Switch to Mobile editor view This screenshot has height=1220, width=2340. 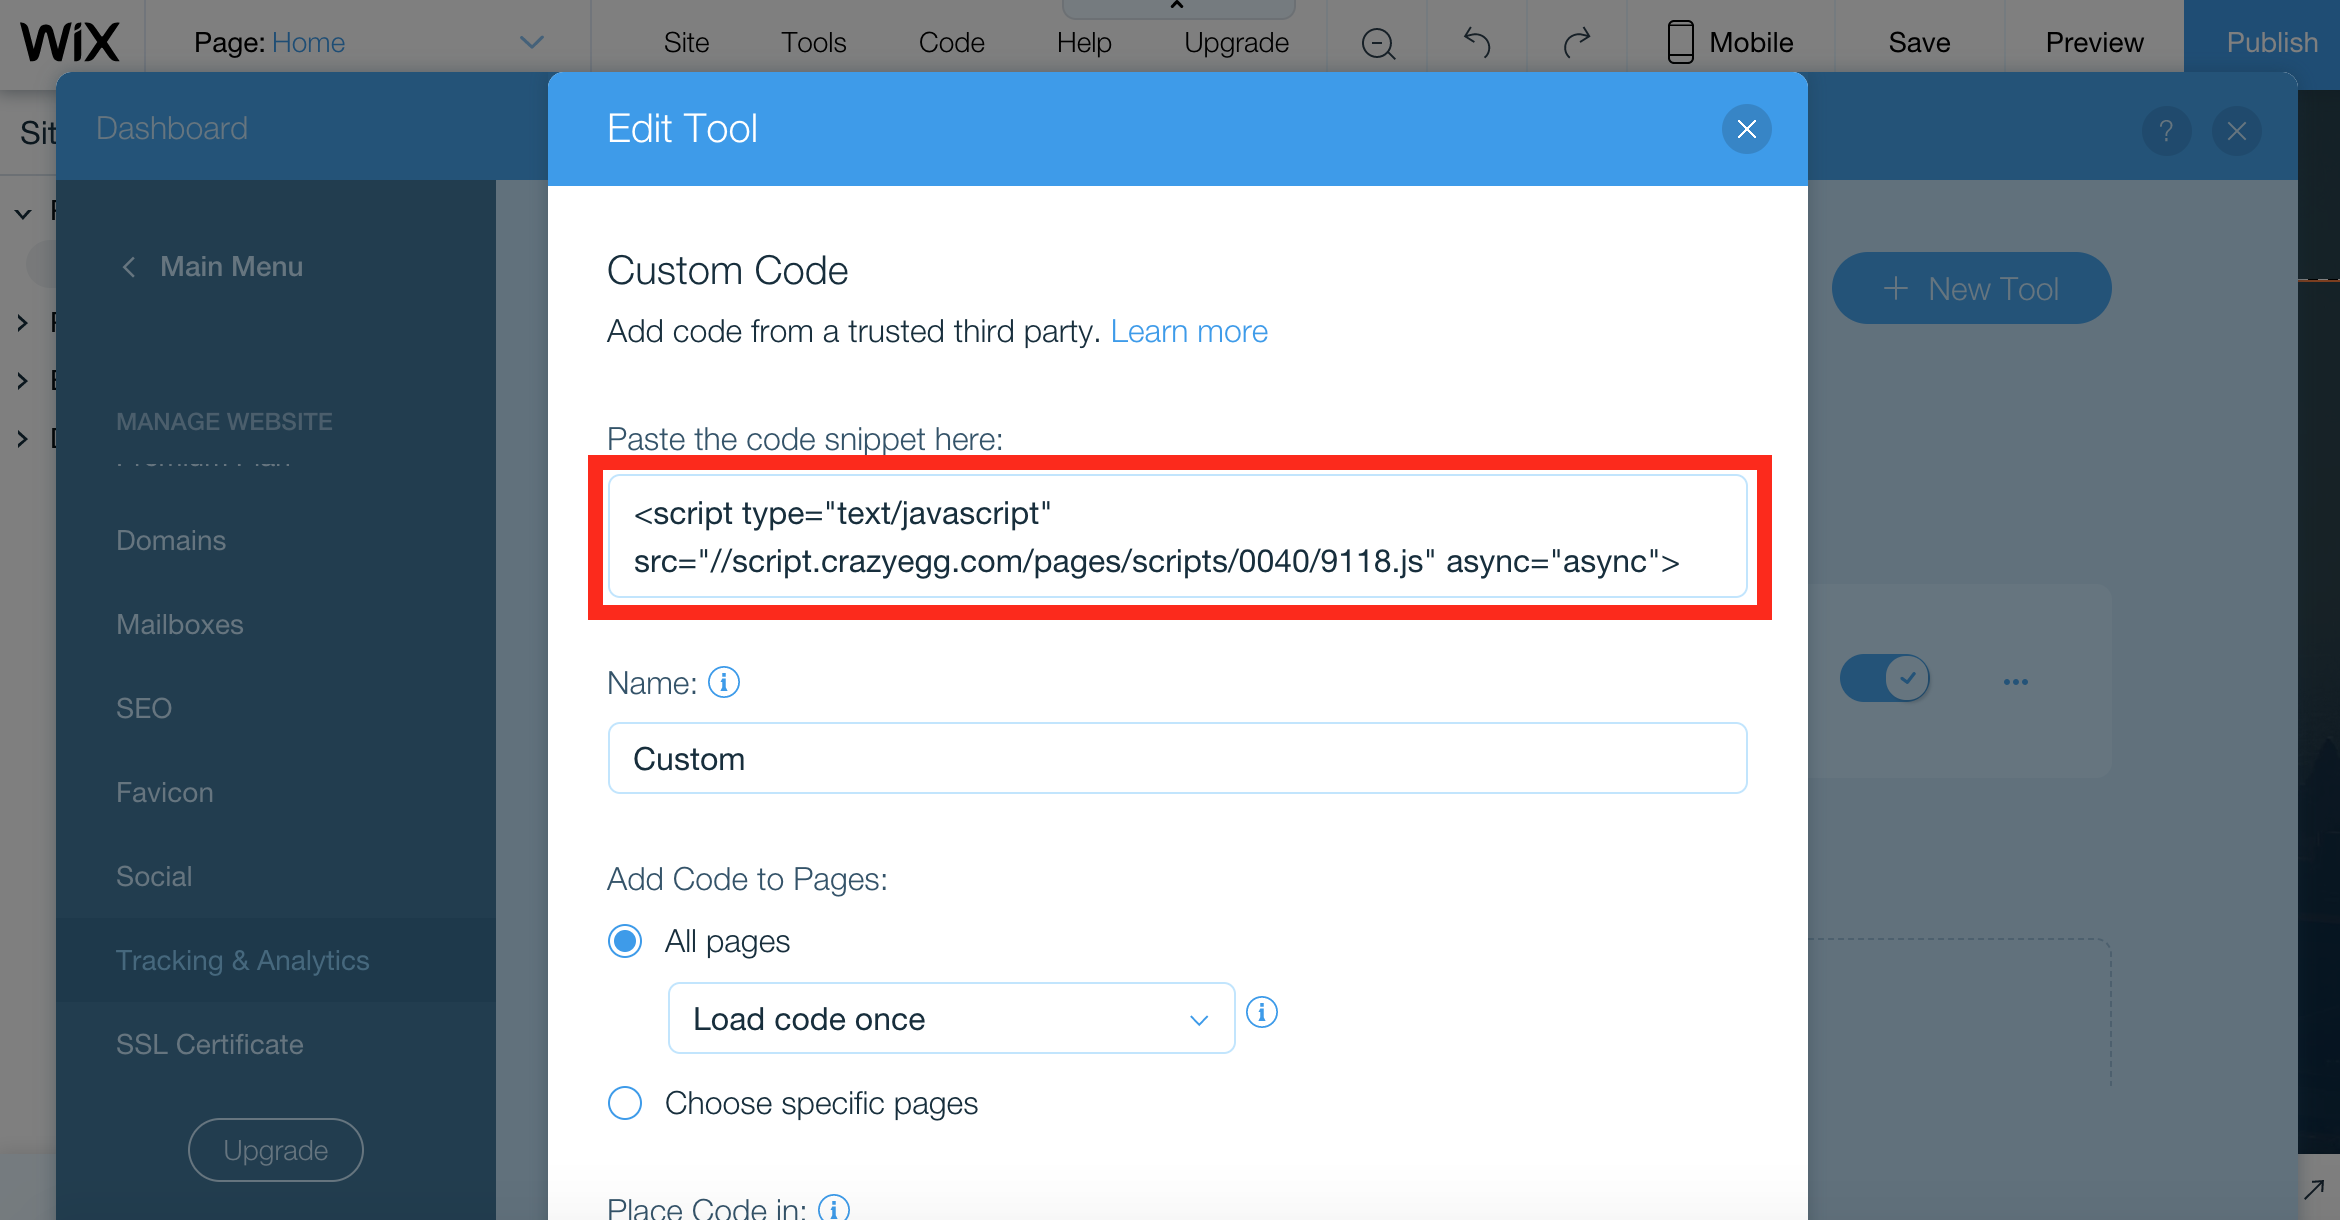tap(1730, 42)
